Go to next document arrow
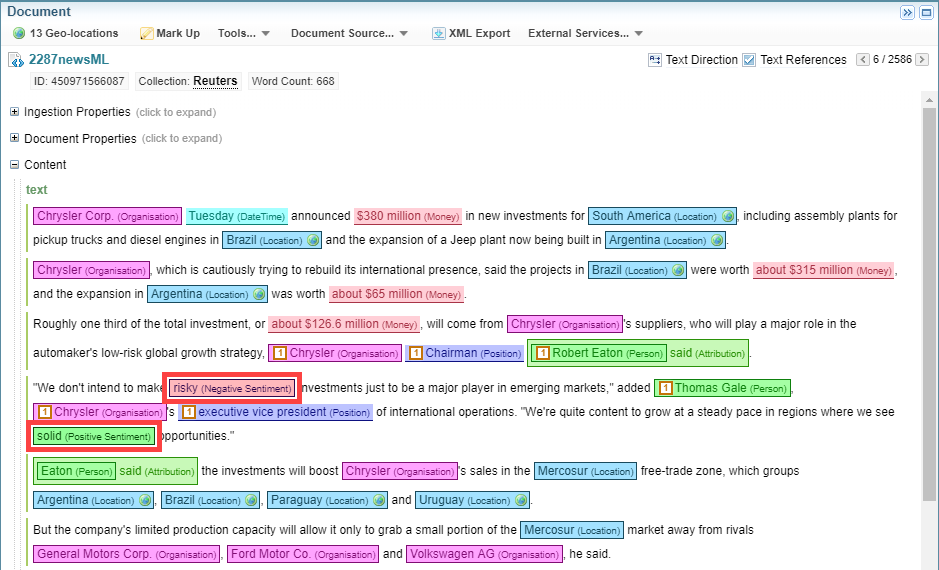 click(x=924, y=60)
